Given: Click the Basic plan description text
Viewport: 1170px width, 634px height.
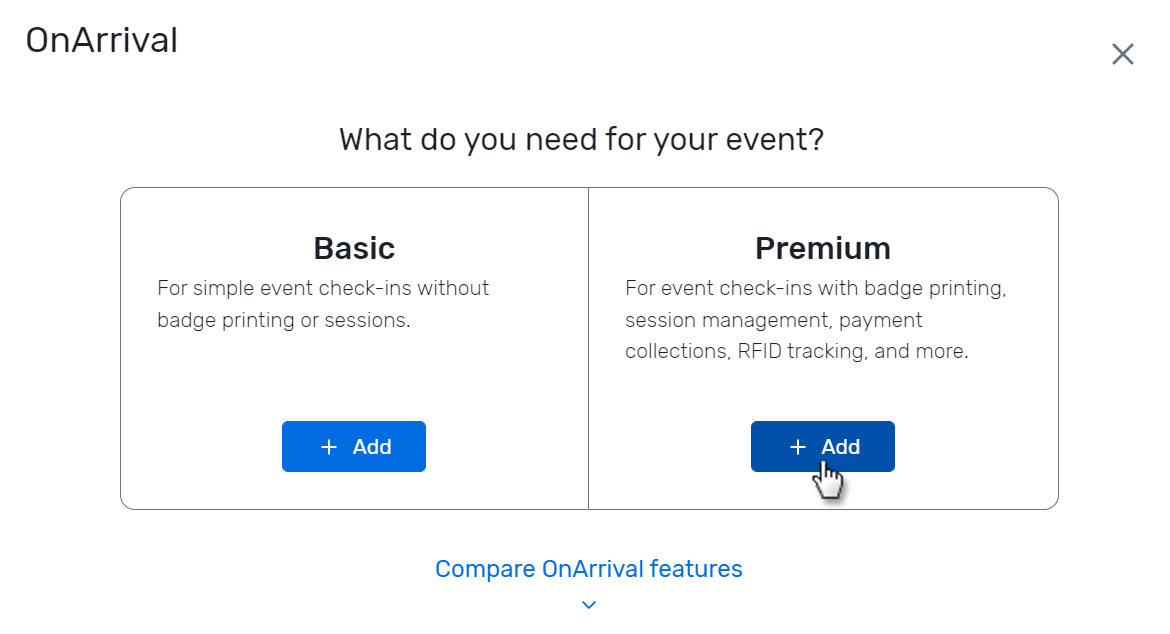Looking at the screenshot, I should click(323, 304).
